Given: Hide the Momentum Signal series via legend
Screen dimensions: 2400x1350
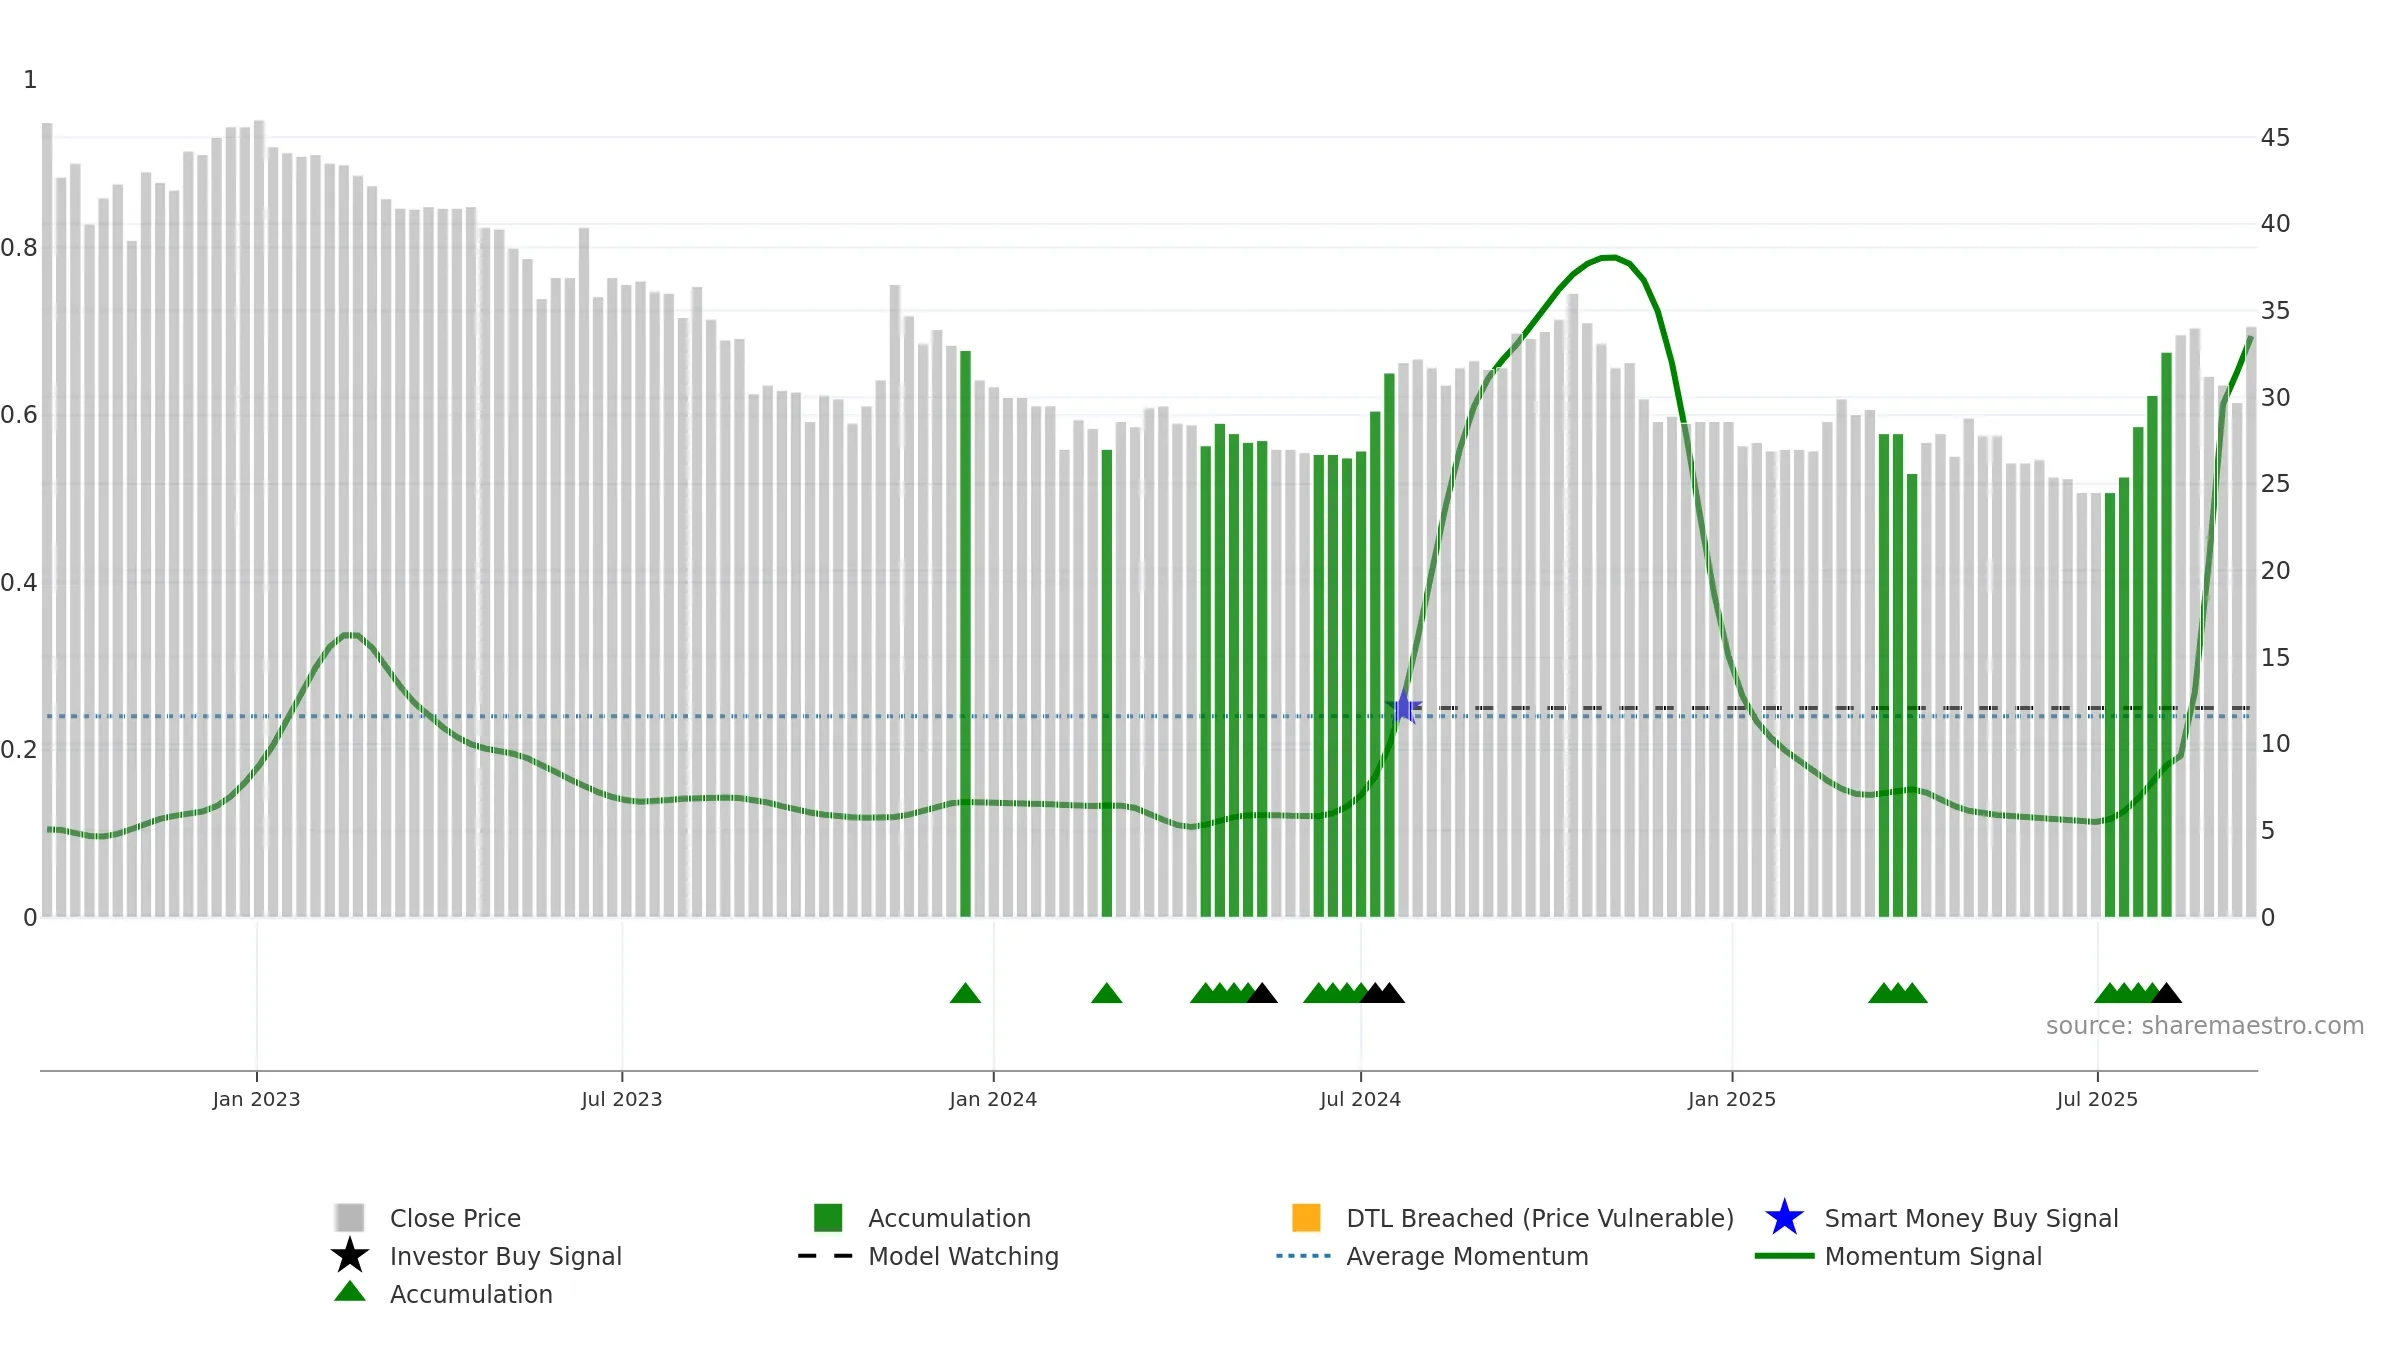Looking at the screenshot, I should (1933, 1256).
